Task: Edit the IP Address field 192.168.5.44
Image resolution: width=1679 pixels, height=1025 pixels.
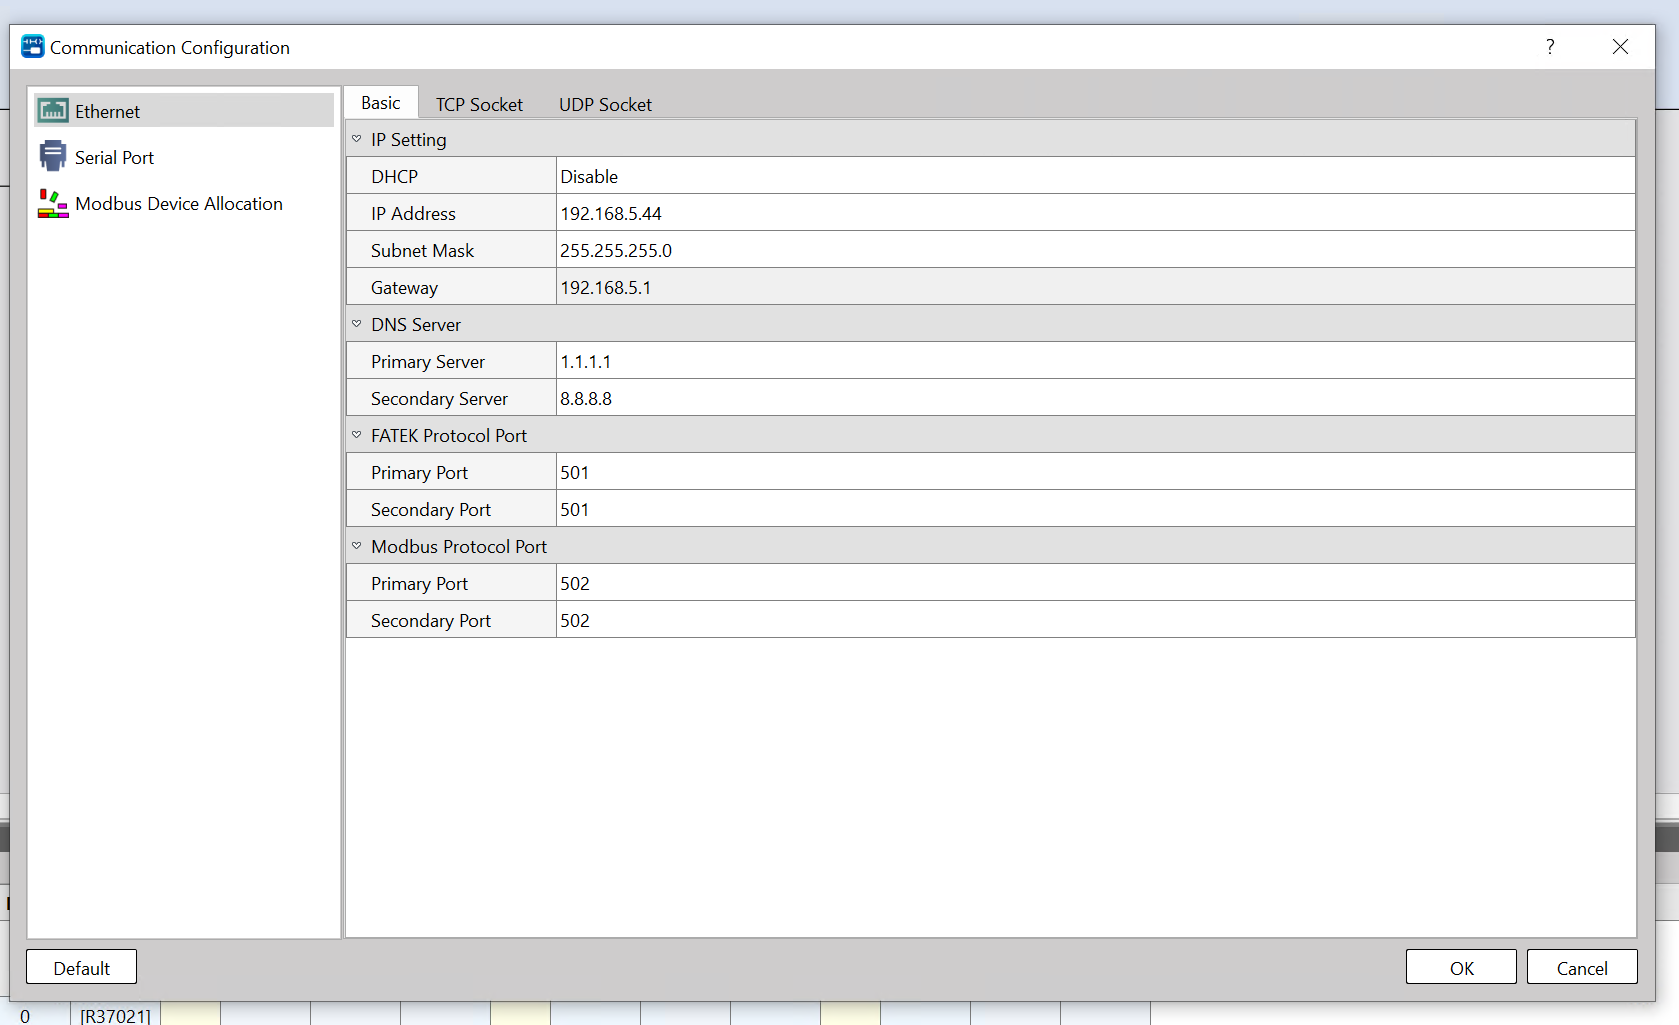Action: [x=1094, y=214]
